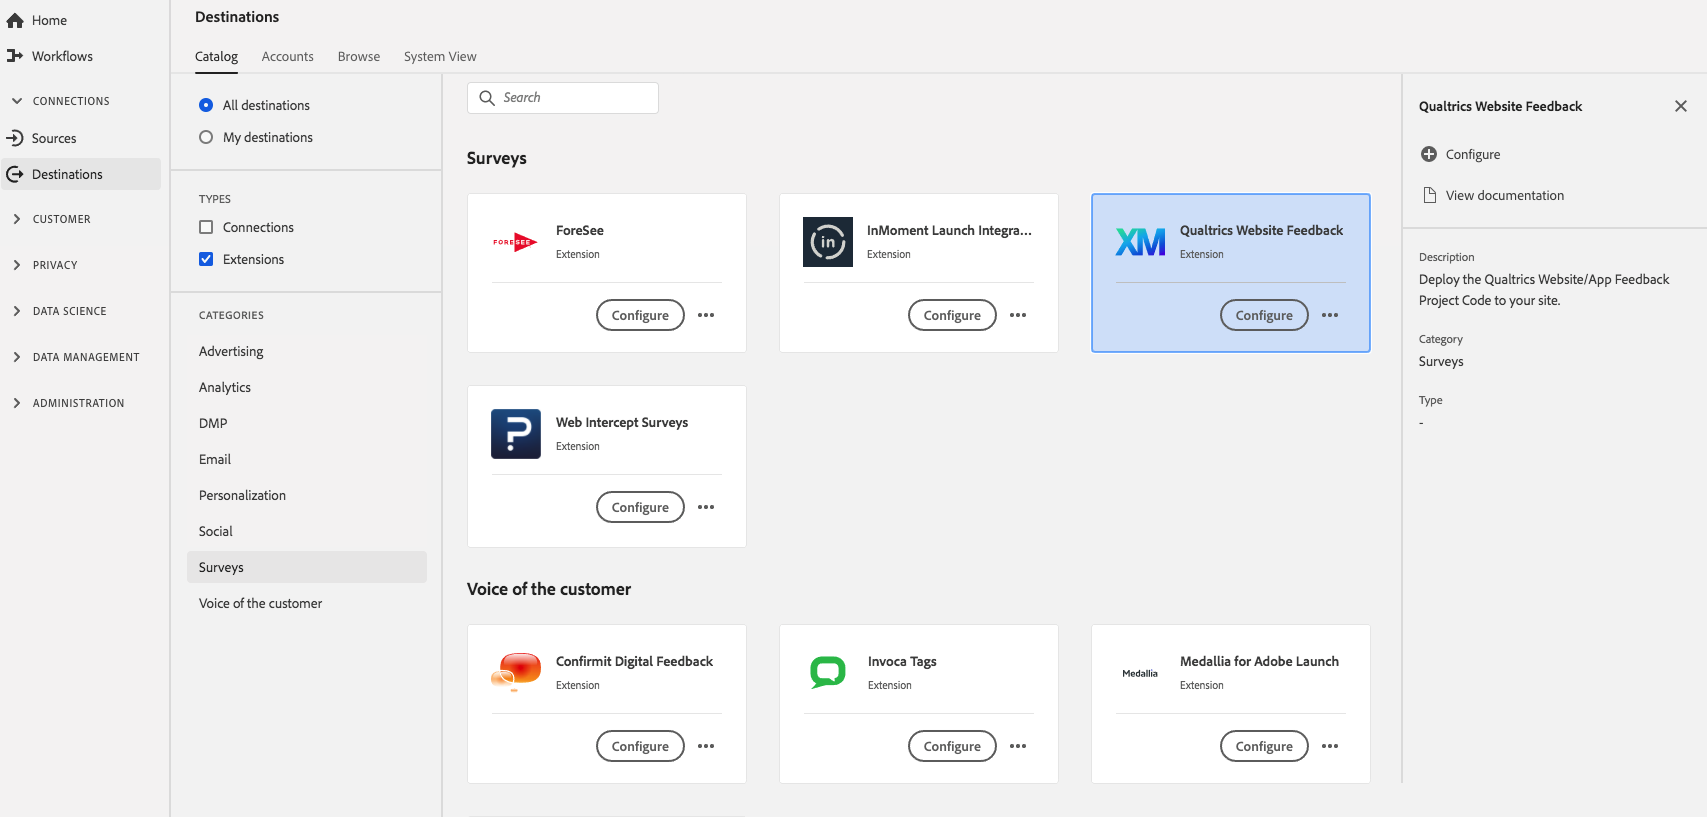Select the My destinations radio button

[x=206, y=137]
